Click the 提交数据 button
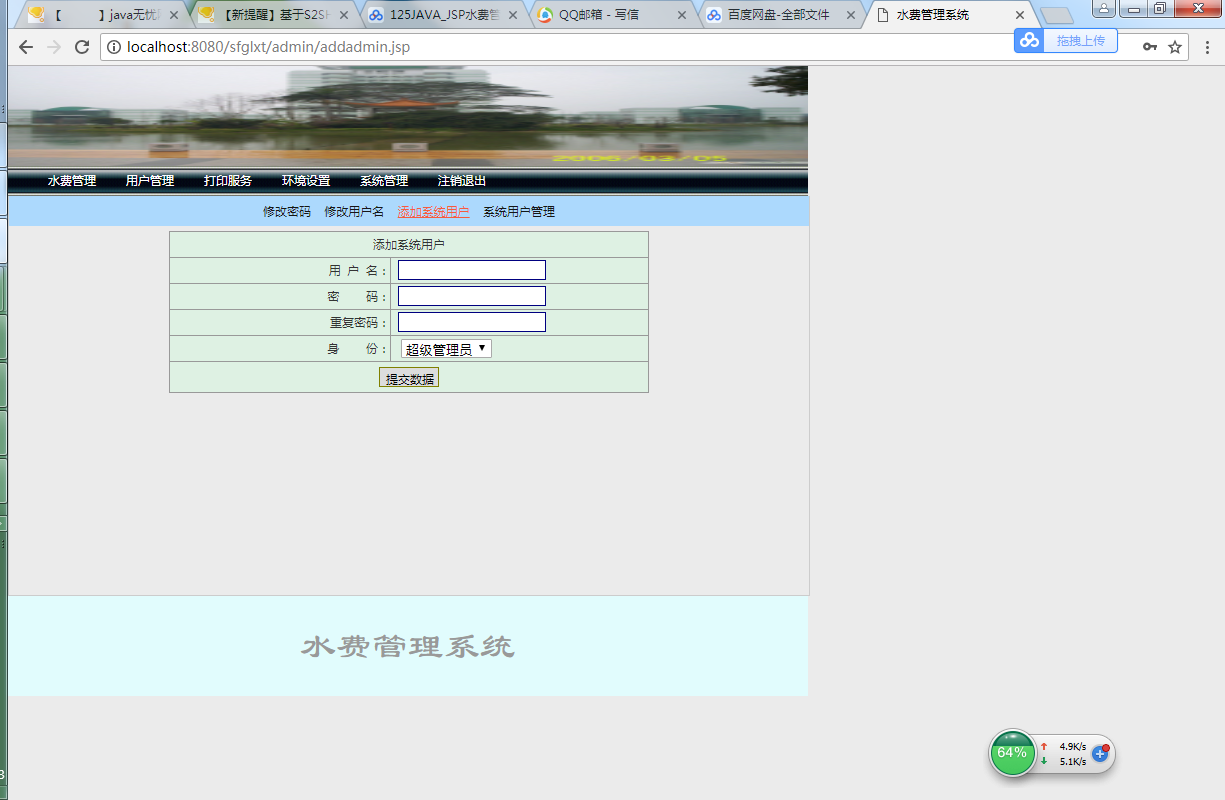 (409, 378)
